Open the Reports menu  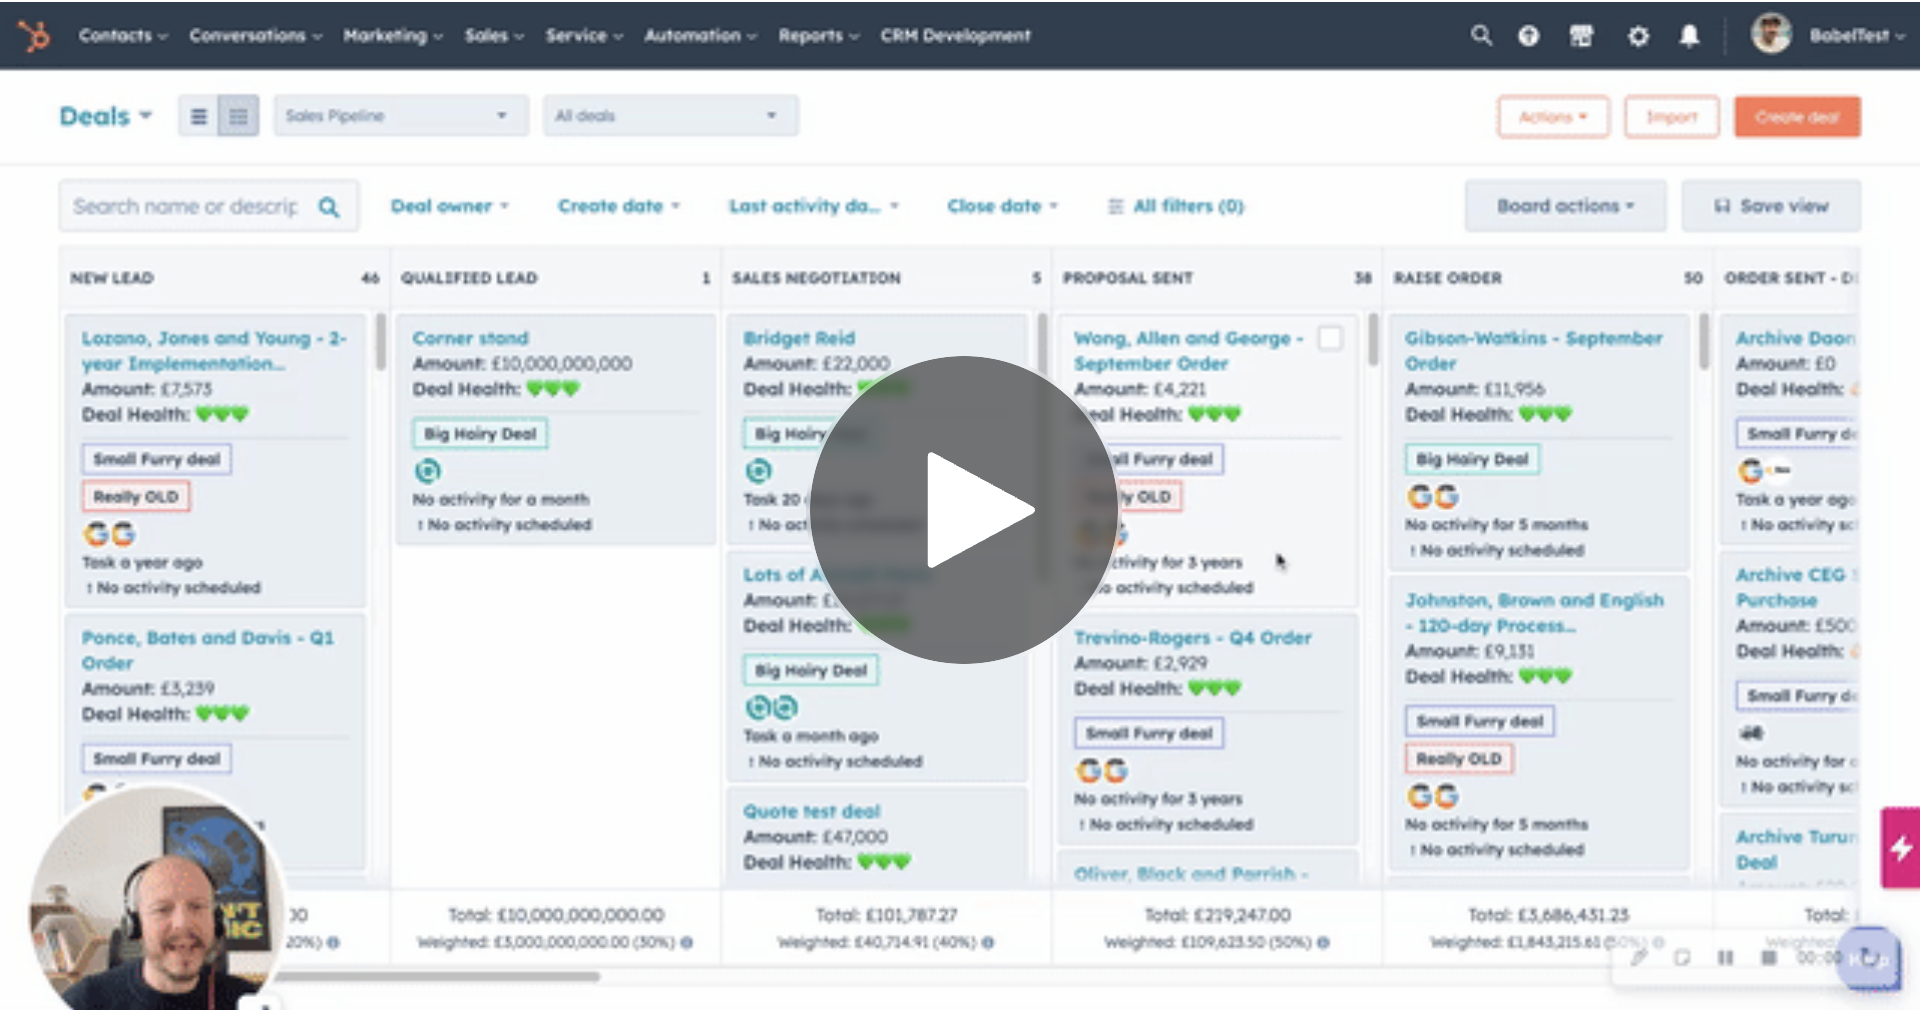coord(821,36)
